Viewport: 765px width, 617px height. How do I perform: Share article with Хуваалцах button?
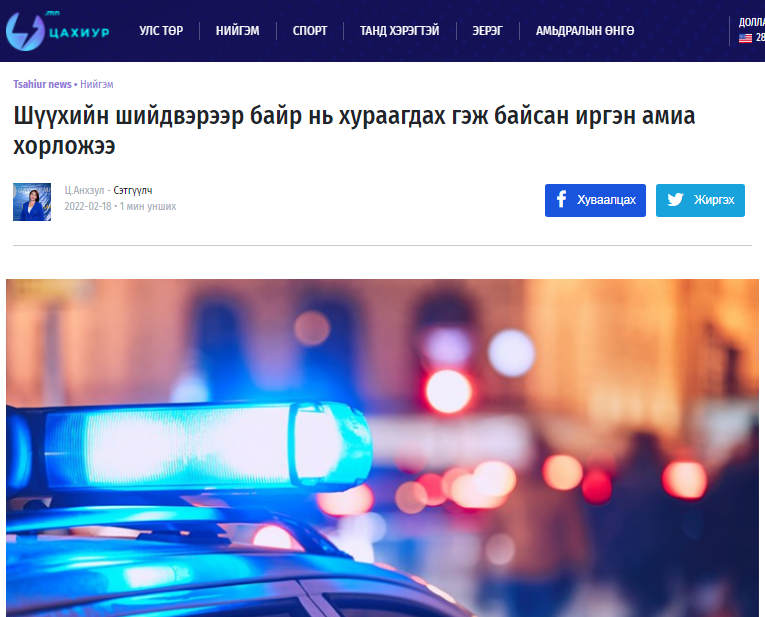point(595,200)
